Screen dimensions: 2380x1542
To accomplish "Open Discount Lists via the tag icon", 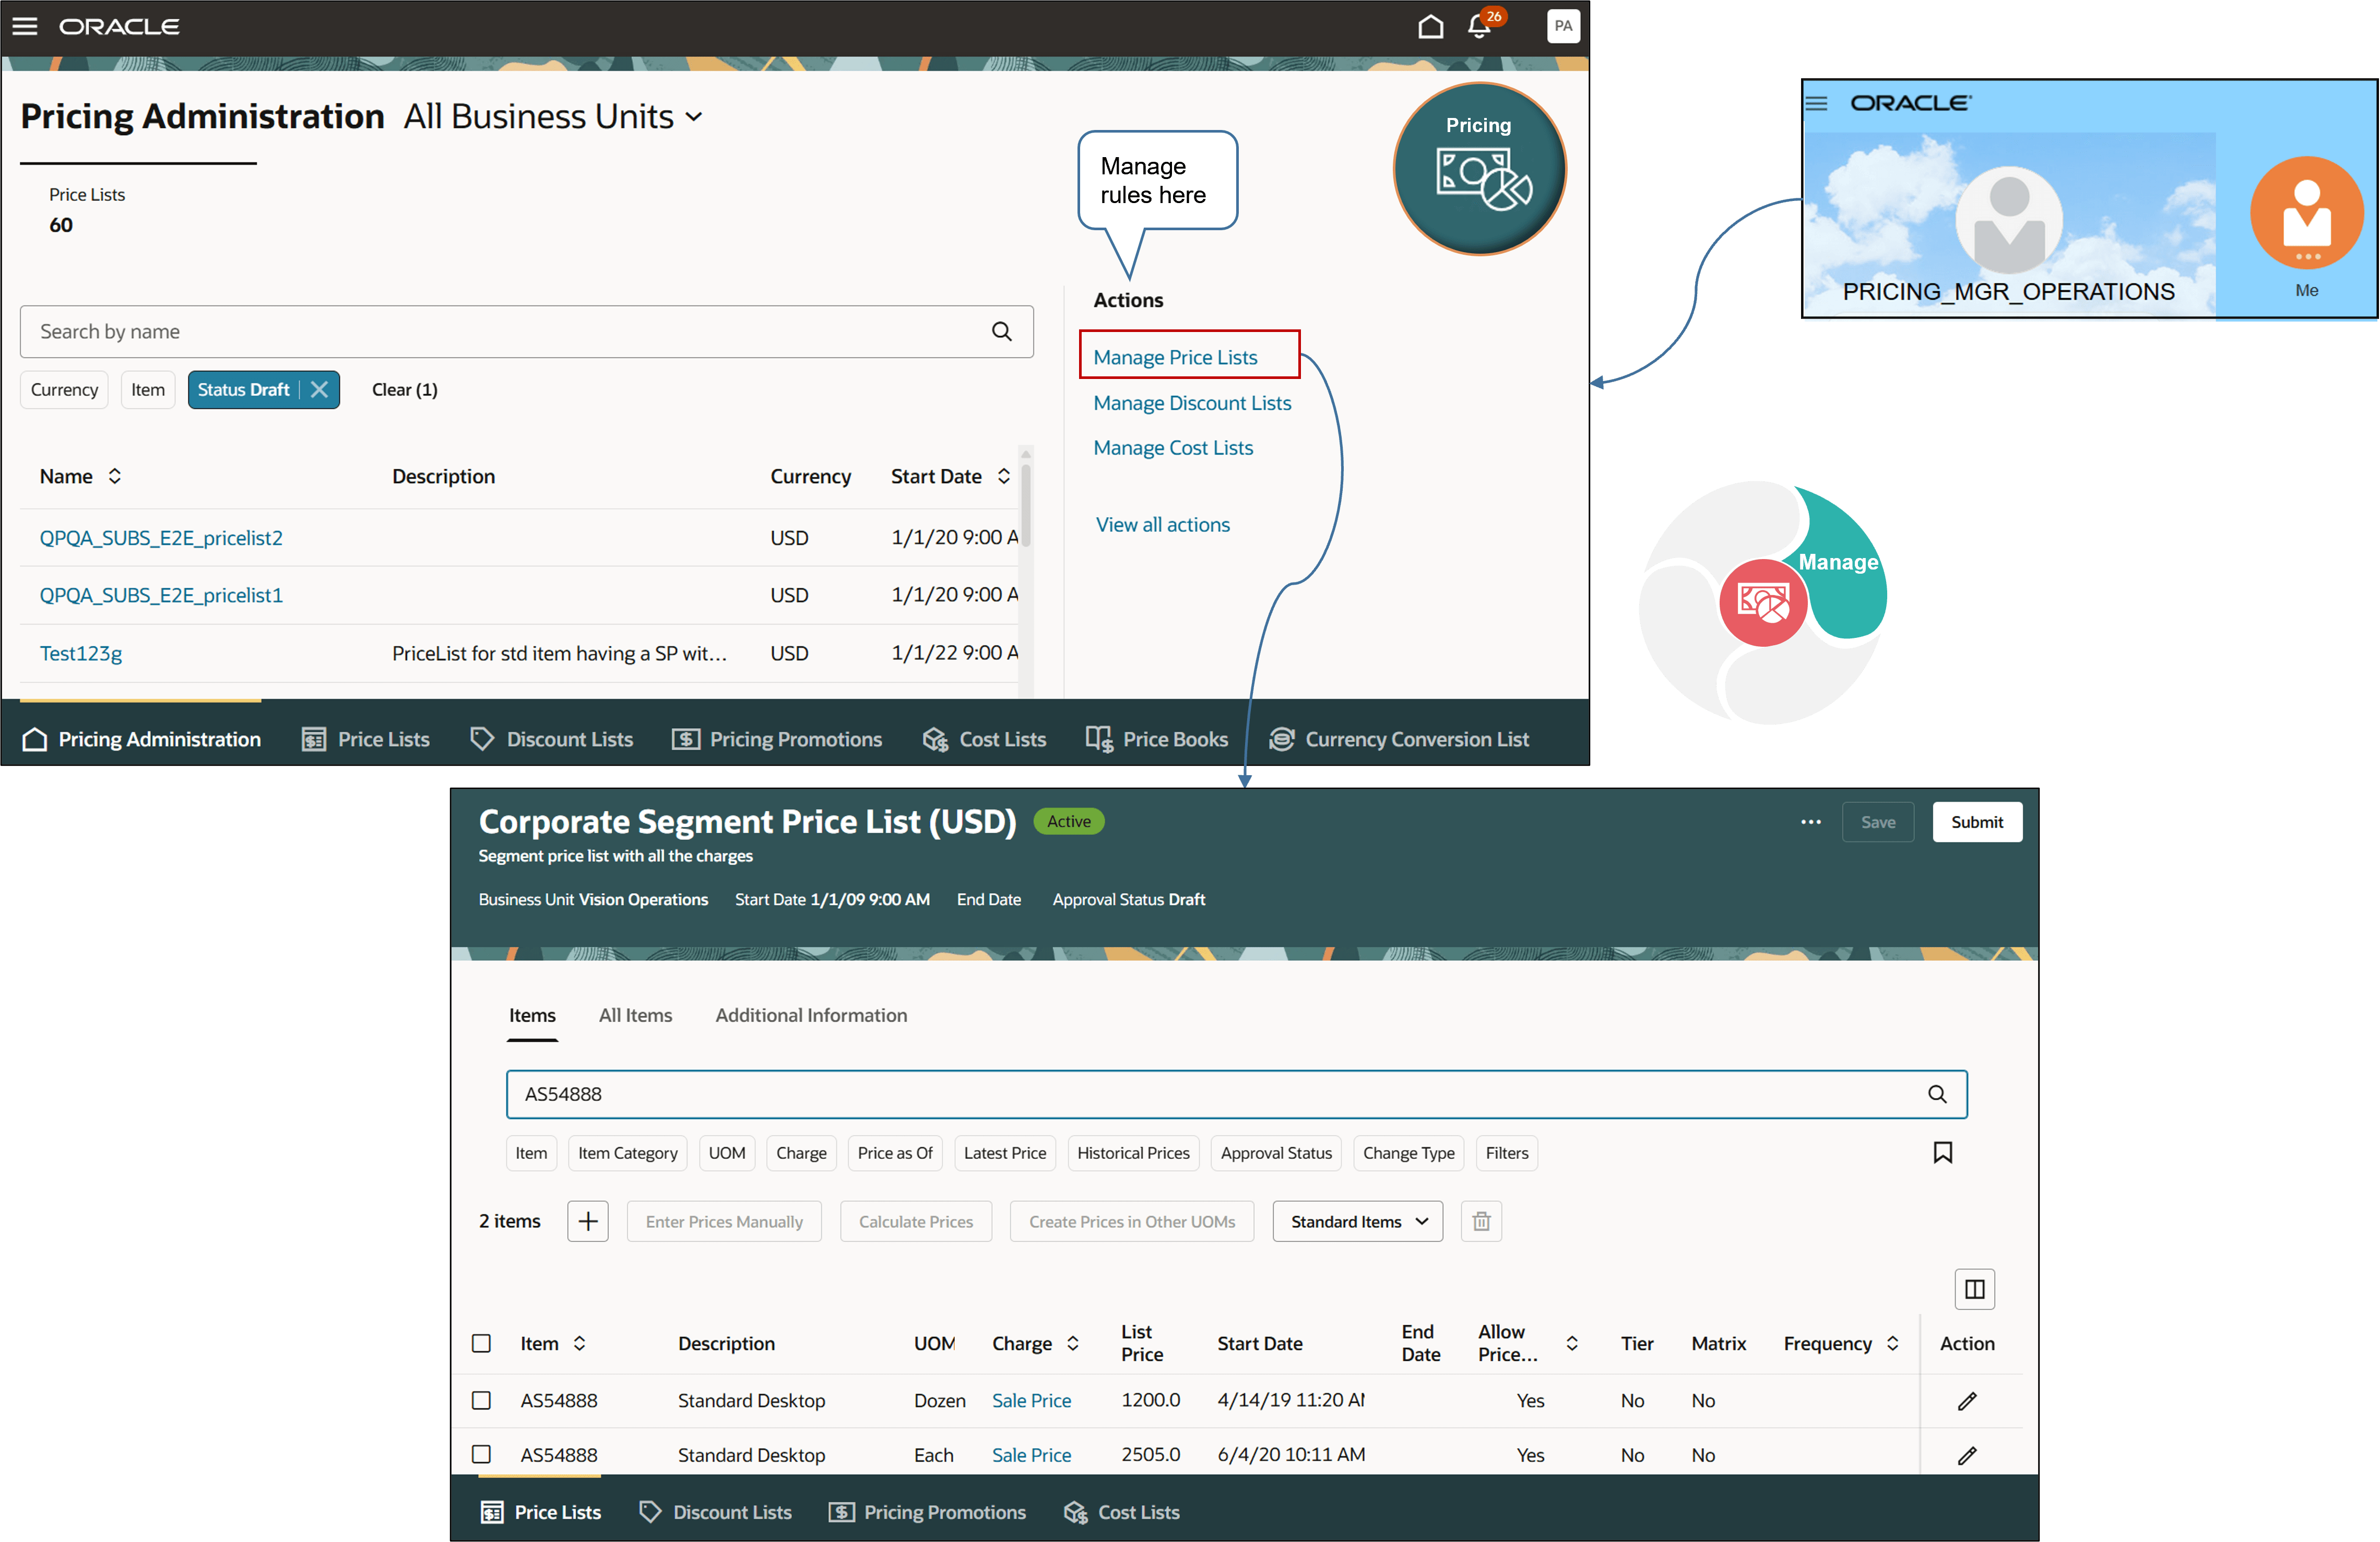I will tap(552, 738).
